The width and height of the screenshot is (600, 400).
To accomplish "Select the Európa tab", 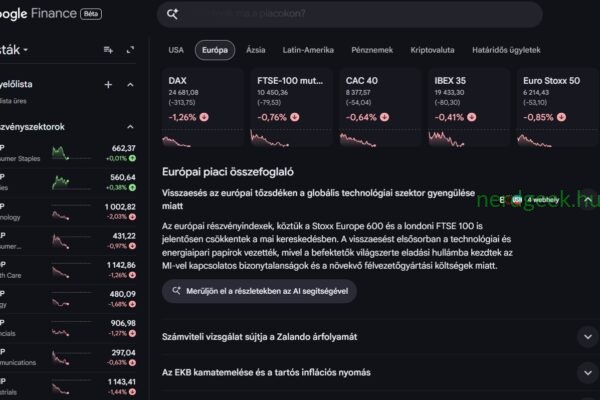I will pyautogui.click(x=215, y=50).
